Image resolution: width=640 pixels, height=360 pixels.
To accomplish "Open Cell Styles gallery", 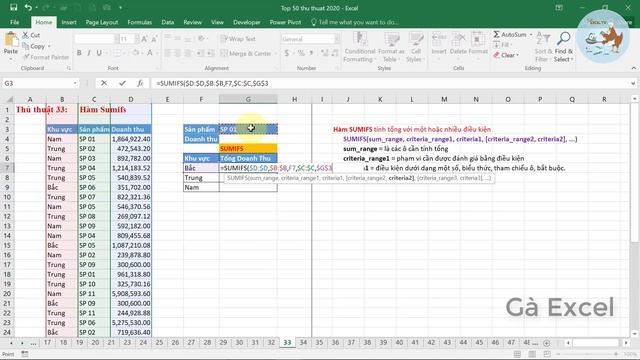I will (415, 47).
